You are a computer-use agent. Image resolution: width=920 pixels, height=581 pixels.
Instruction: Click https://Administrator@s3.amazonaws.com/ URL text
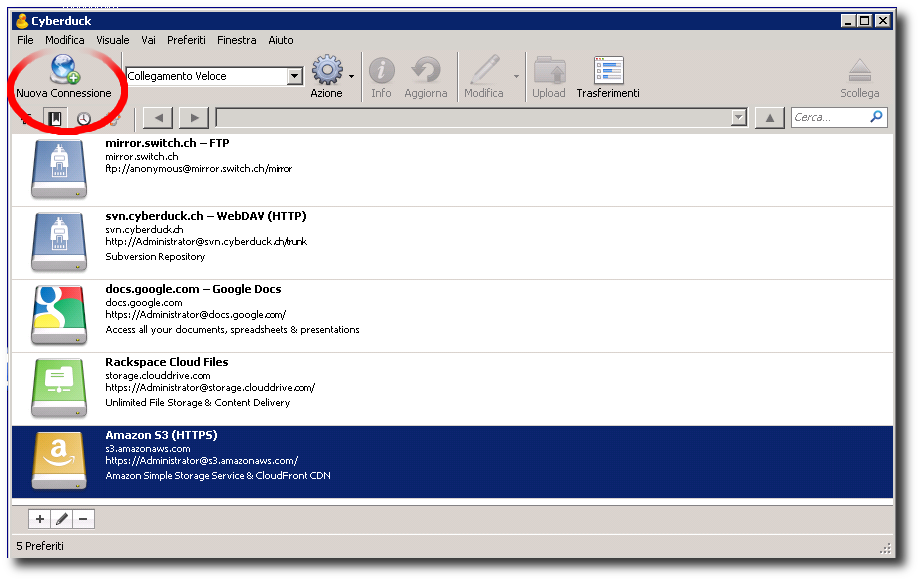click(x=201, y=461)
